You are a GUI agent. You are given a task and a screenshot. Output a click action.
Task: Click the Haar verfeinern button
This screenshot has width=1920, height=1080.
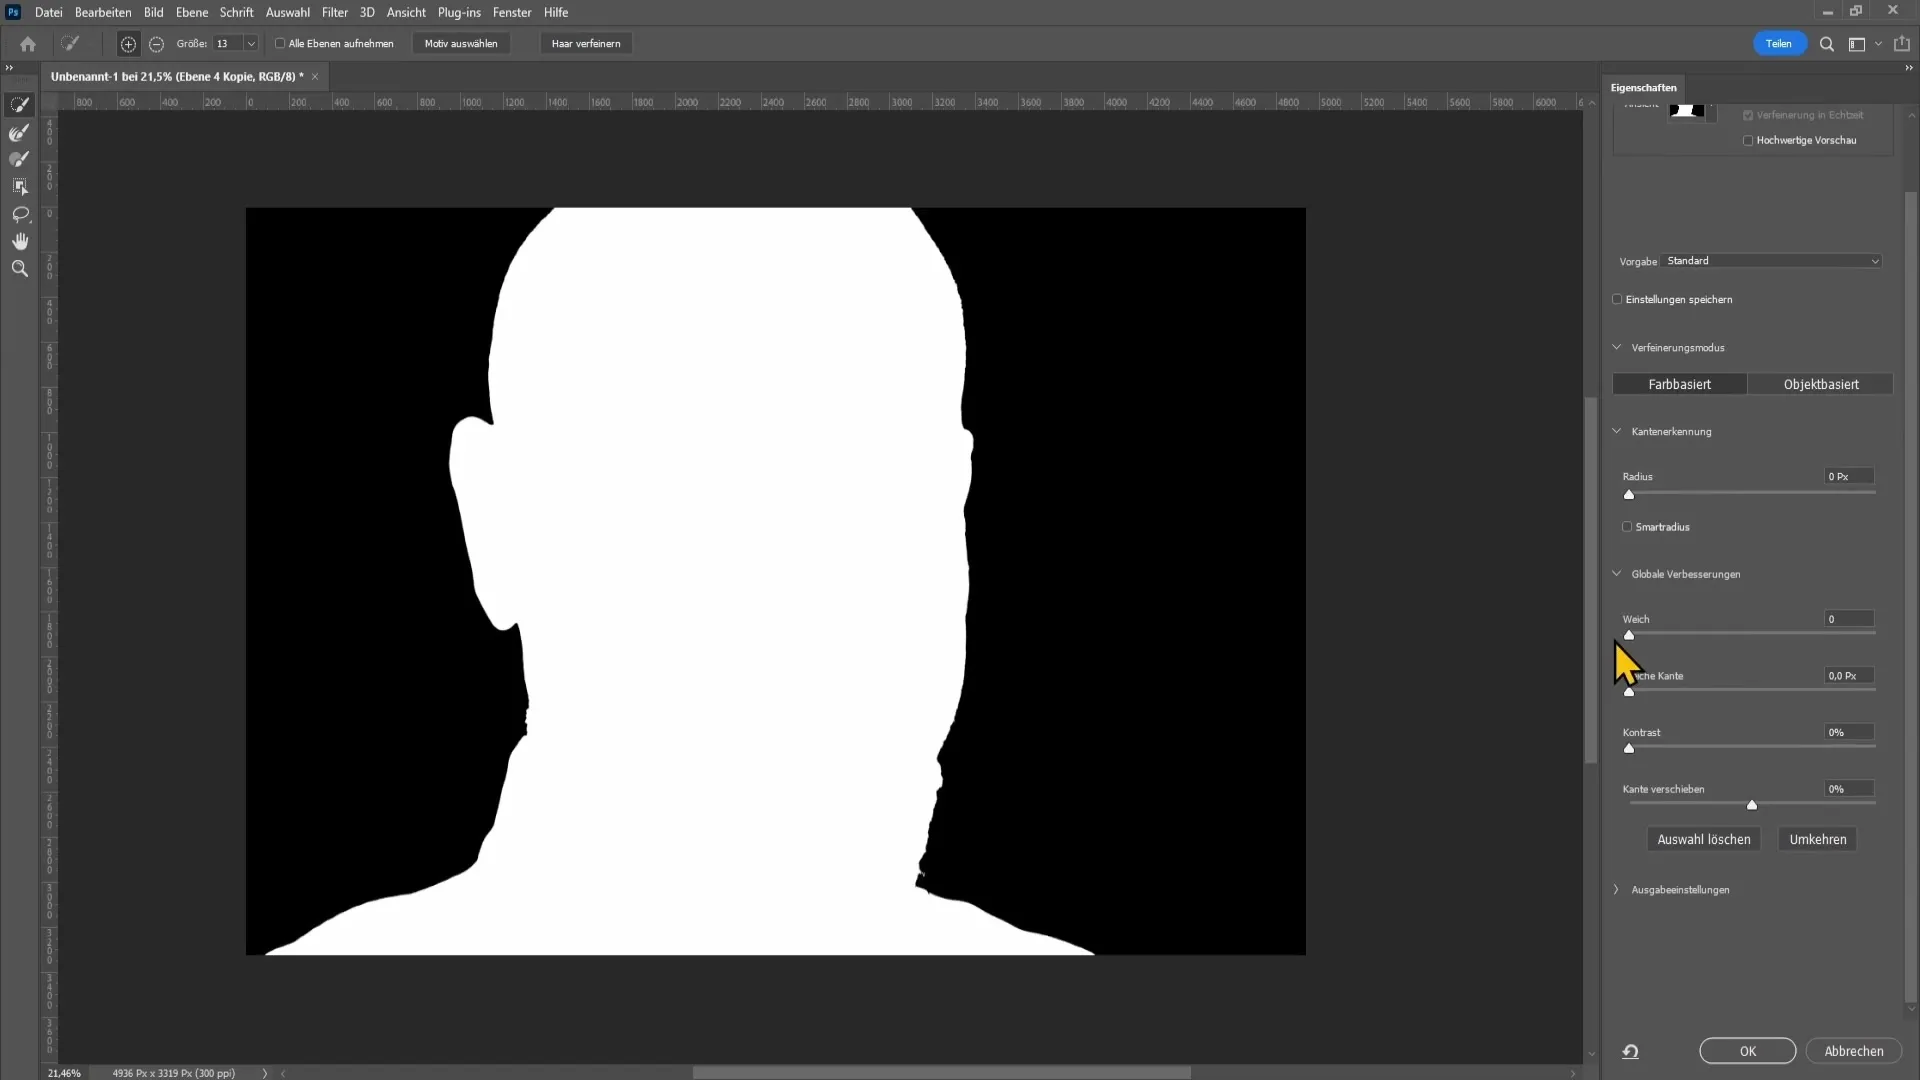586,44
